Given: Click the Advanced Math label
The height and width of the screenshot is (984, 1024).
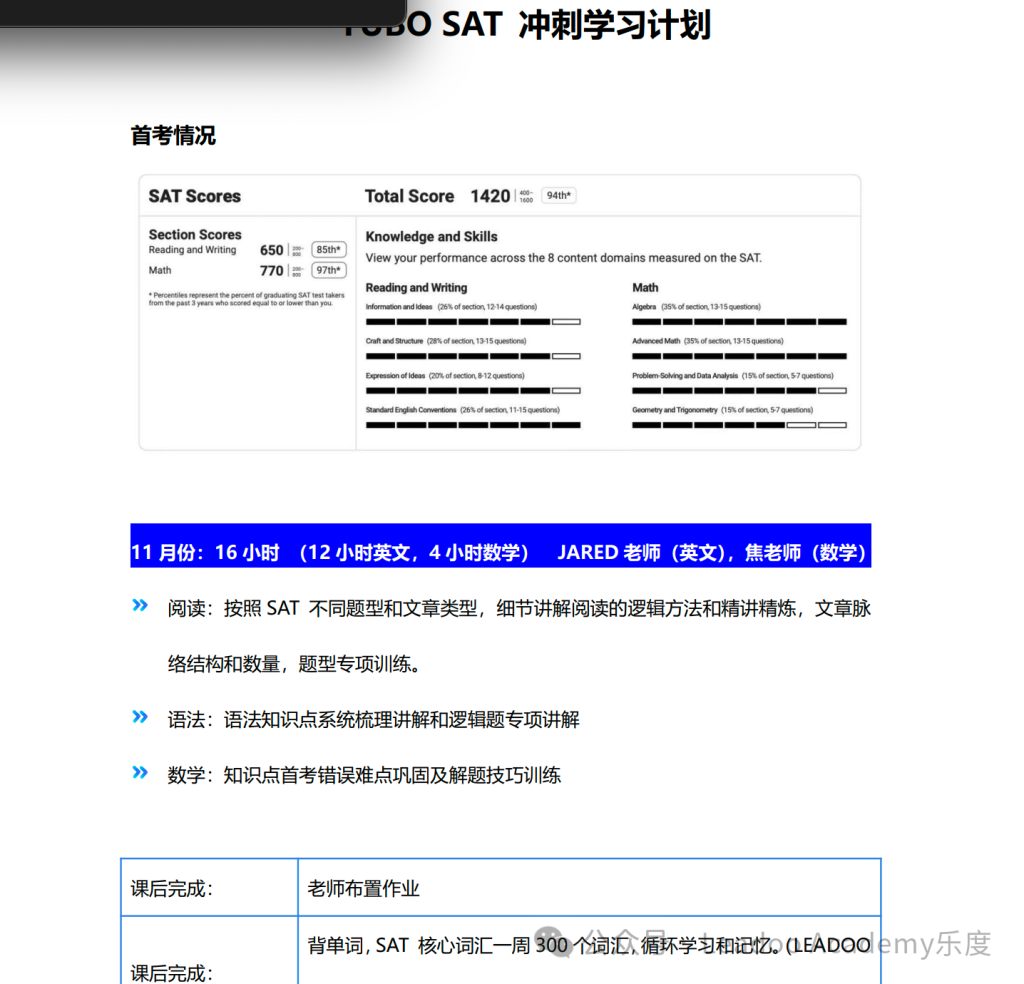Looking at the screenshot, I should [x=656, y=341].
